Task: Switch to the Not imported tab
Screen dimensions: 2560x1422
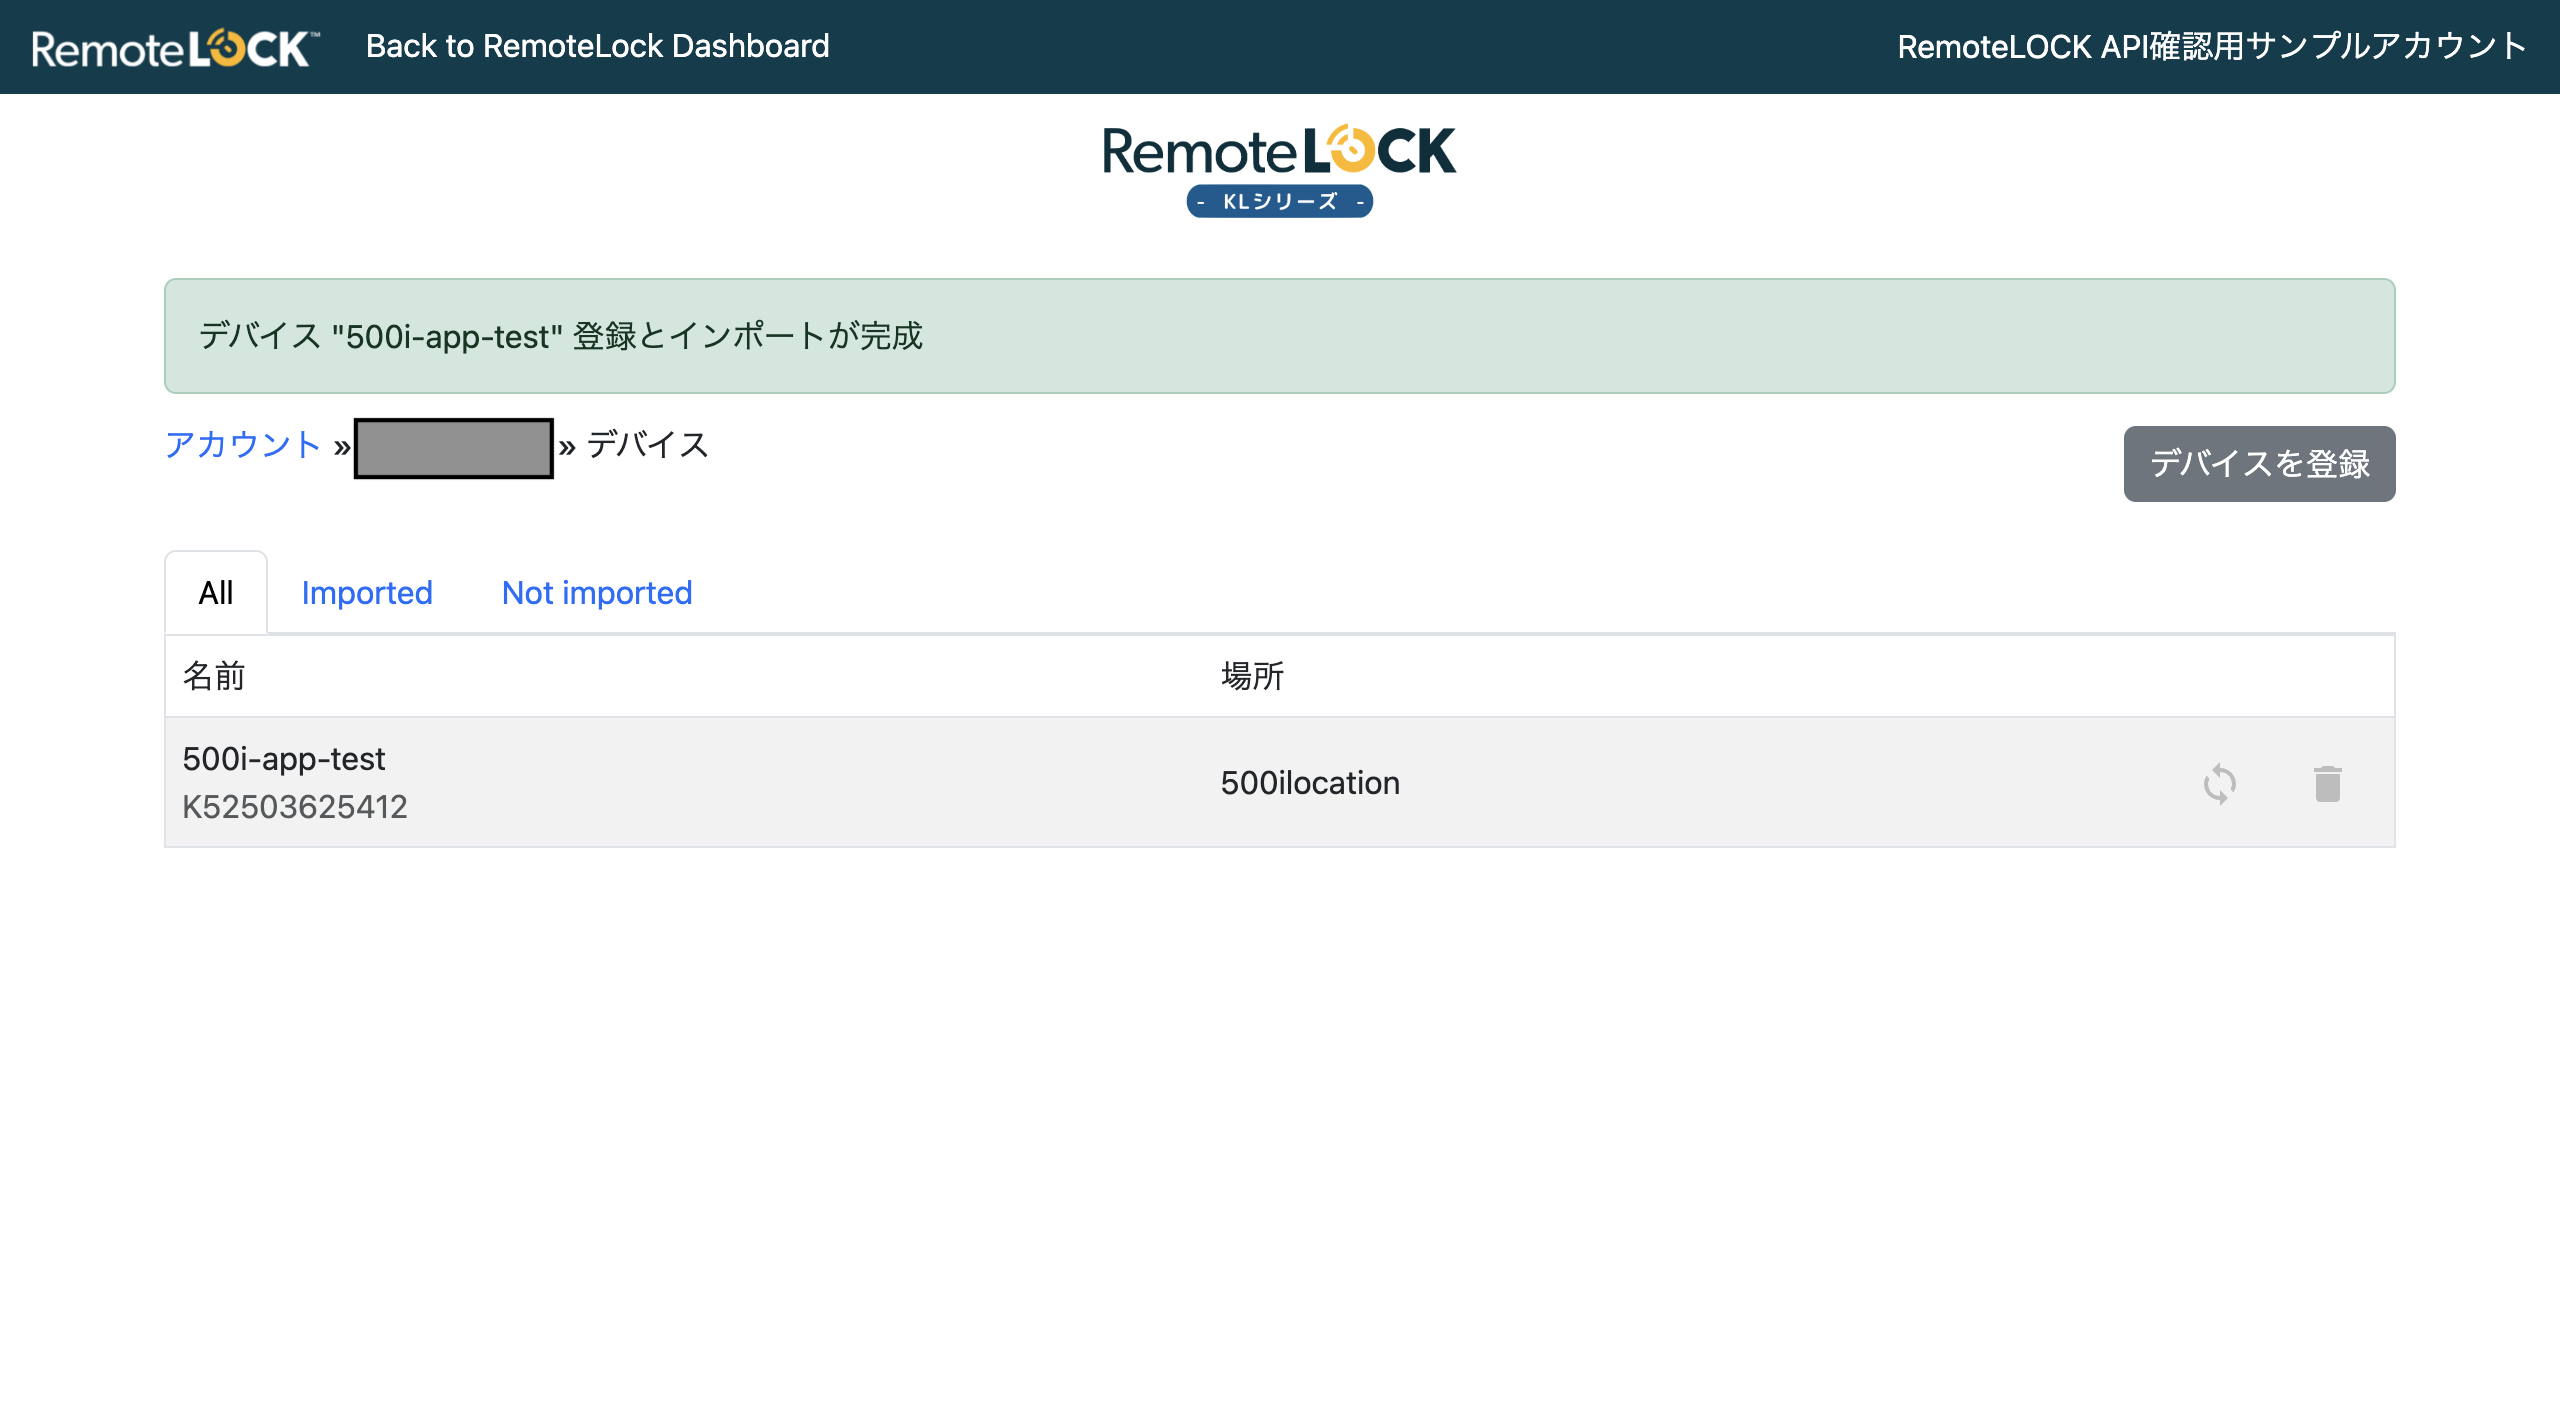Action: [x=597, y=592]
